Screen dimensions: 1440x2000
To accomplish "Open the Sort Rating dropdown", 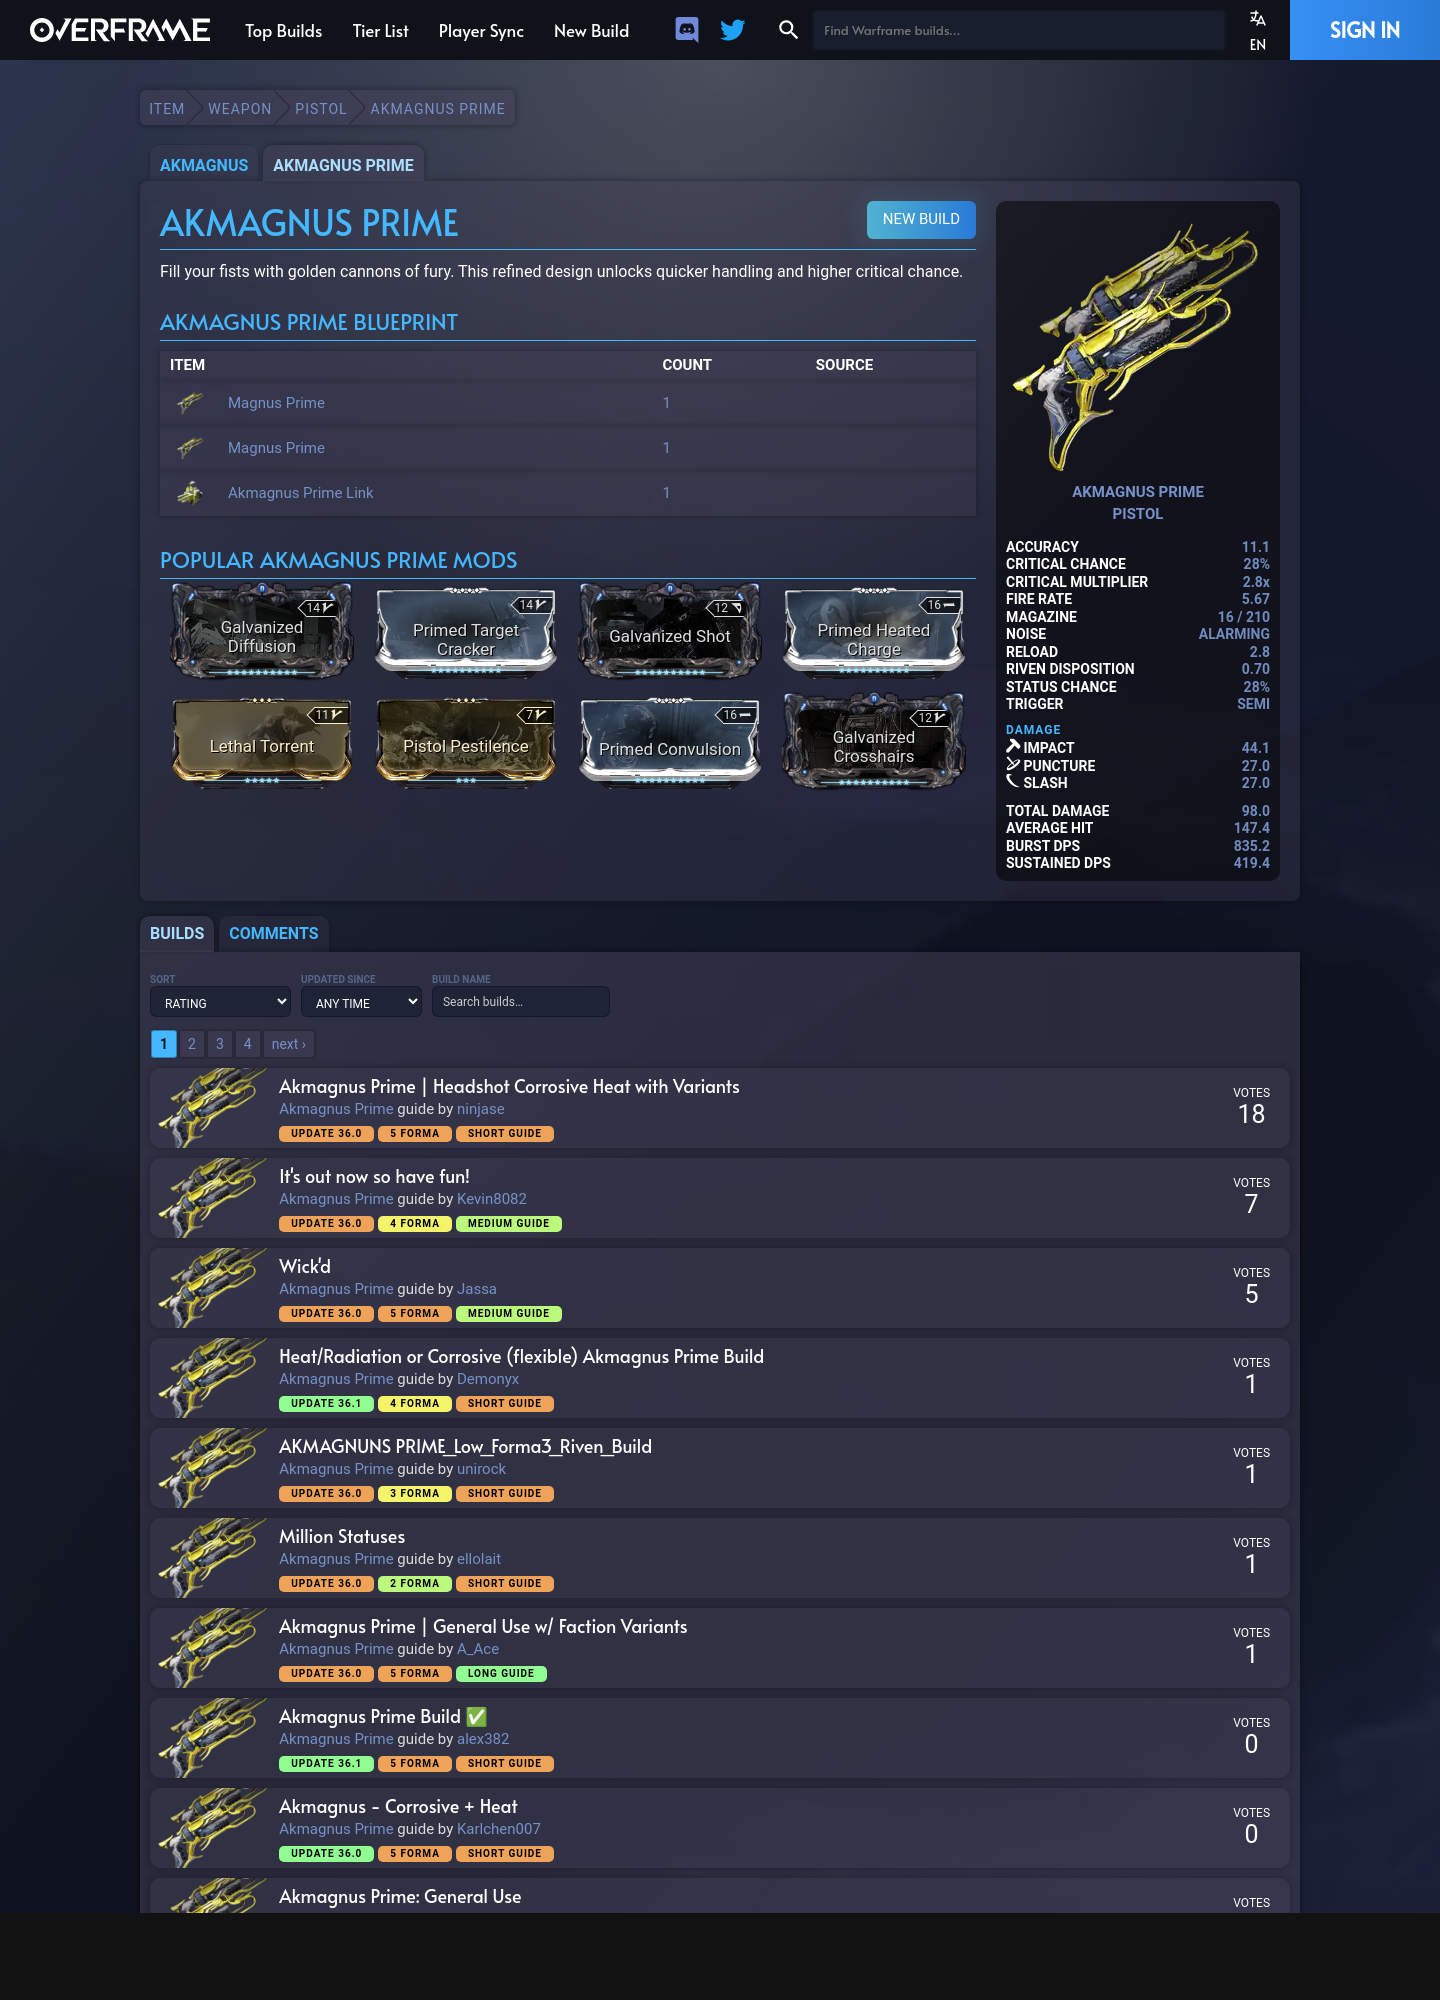I will coord(220,1002).
